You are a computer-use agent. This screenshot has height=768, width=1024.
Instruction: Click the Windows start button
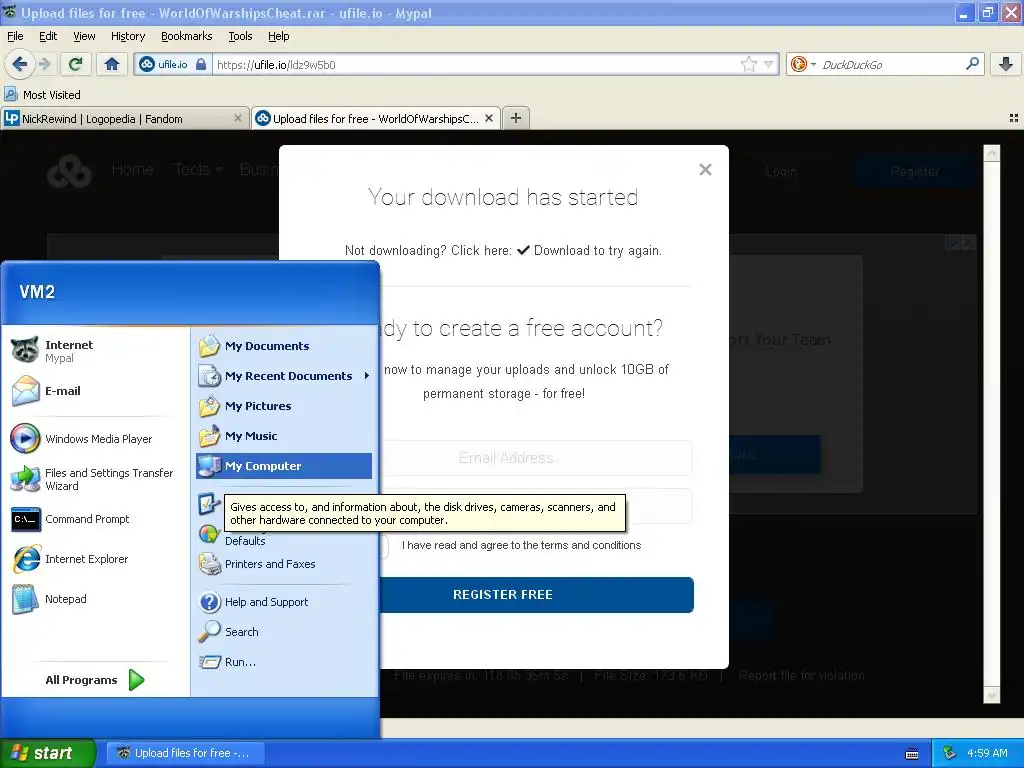48,753
